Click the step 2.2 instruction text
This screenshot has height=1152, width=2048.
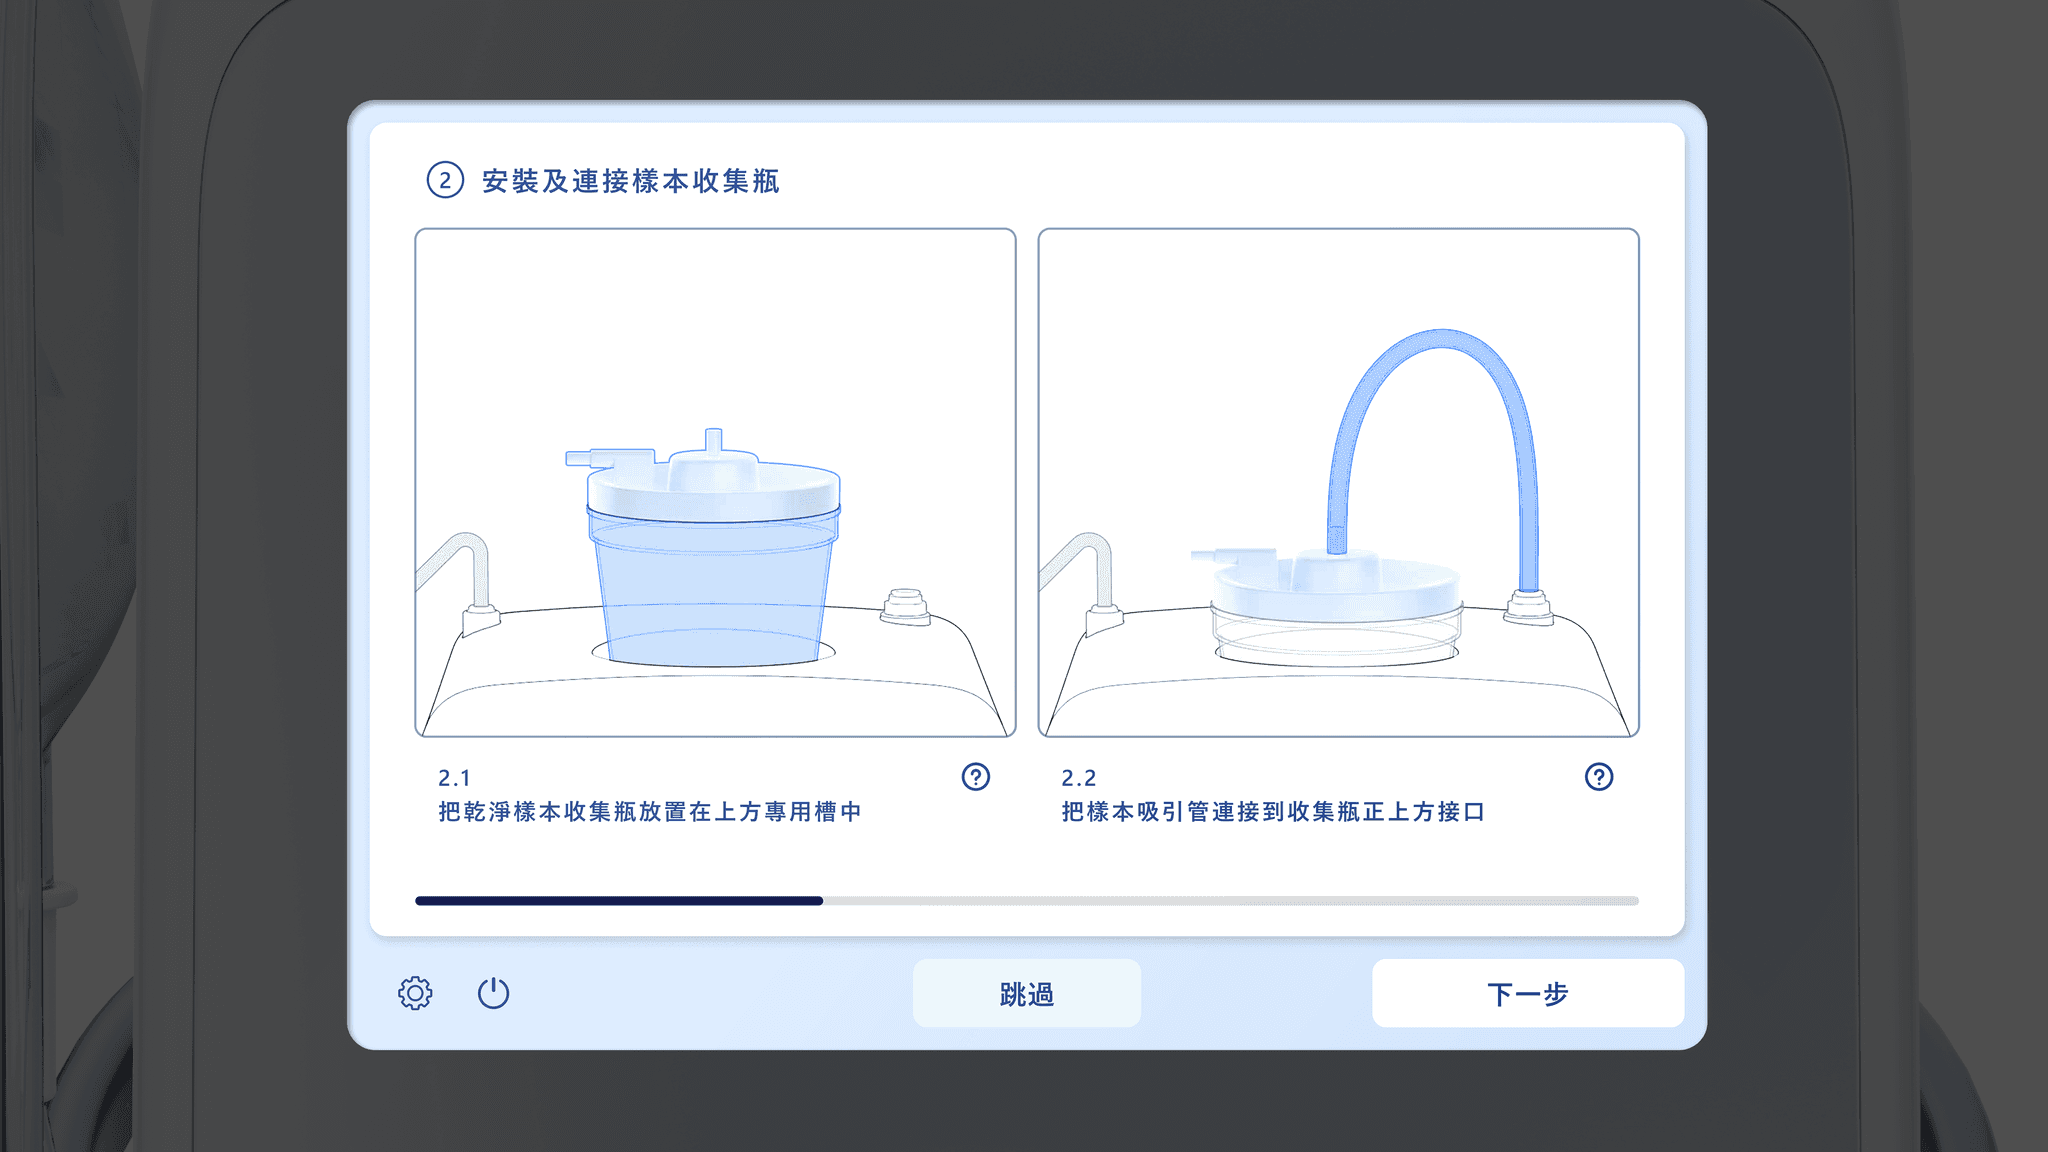tap(1273, 812)
